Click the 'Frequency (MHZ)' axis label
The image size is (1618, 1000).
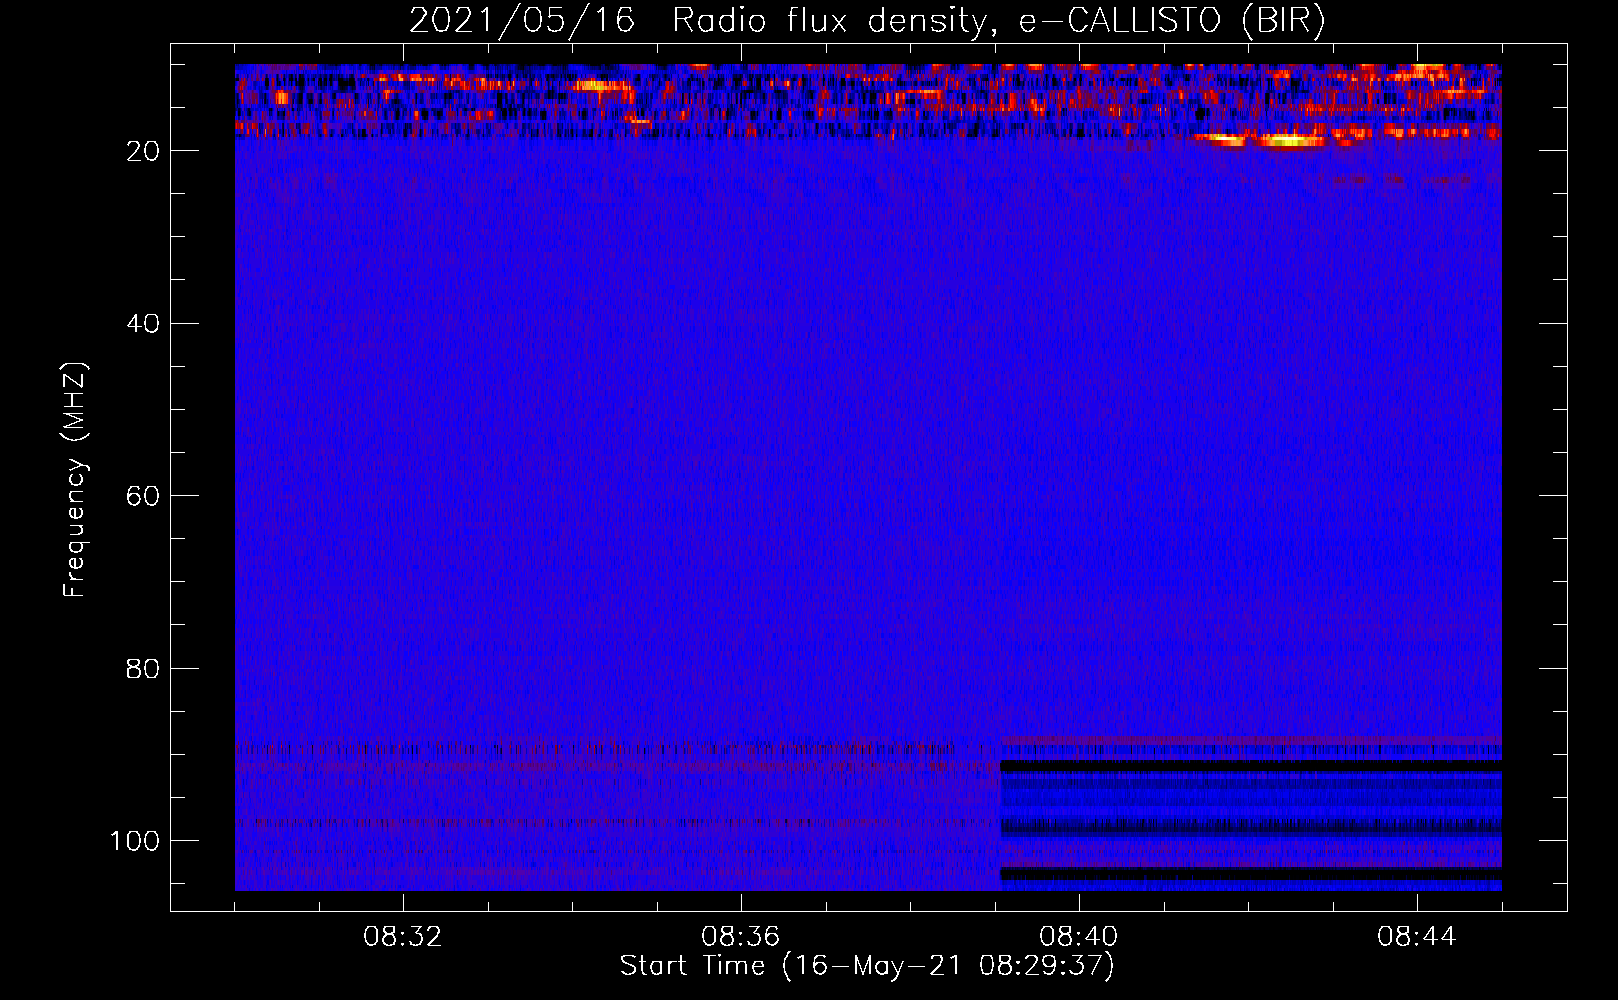(75, 480)
